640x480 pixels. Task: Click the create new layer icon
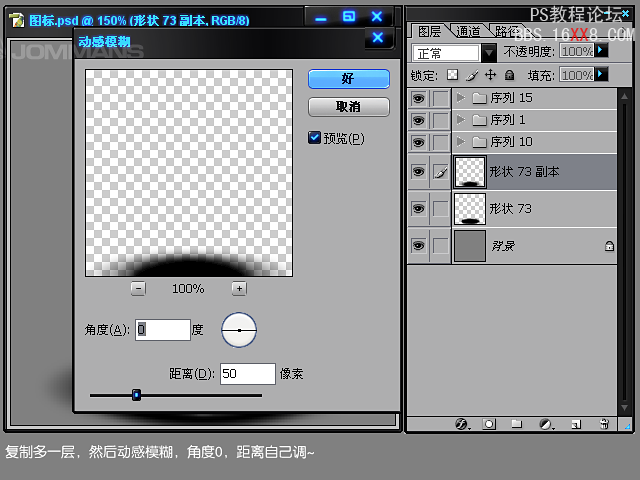(575, 424)
